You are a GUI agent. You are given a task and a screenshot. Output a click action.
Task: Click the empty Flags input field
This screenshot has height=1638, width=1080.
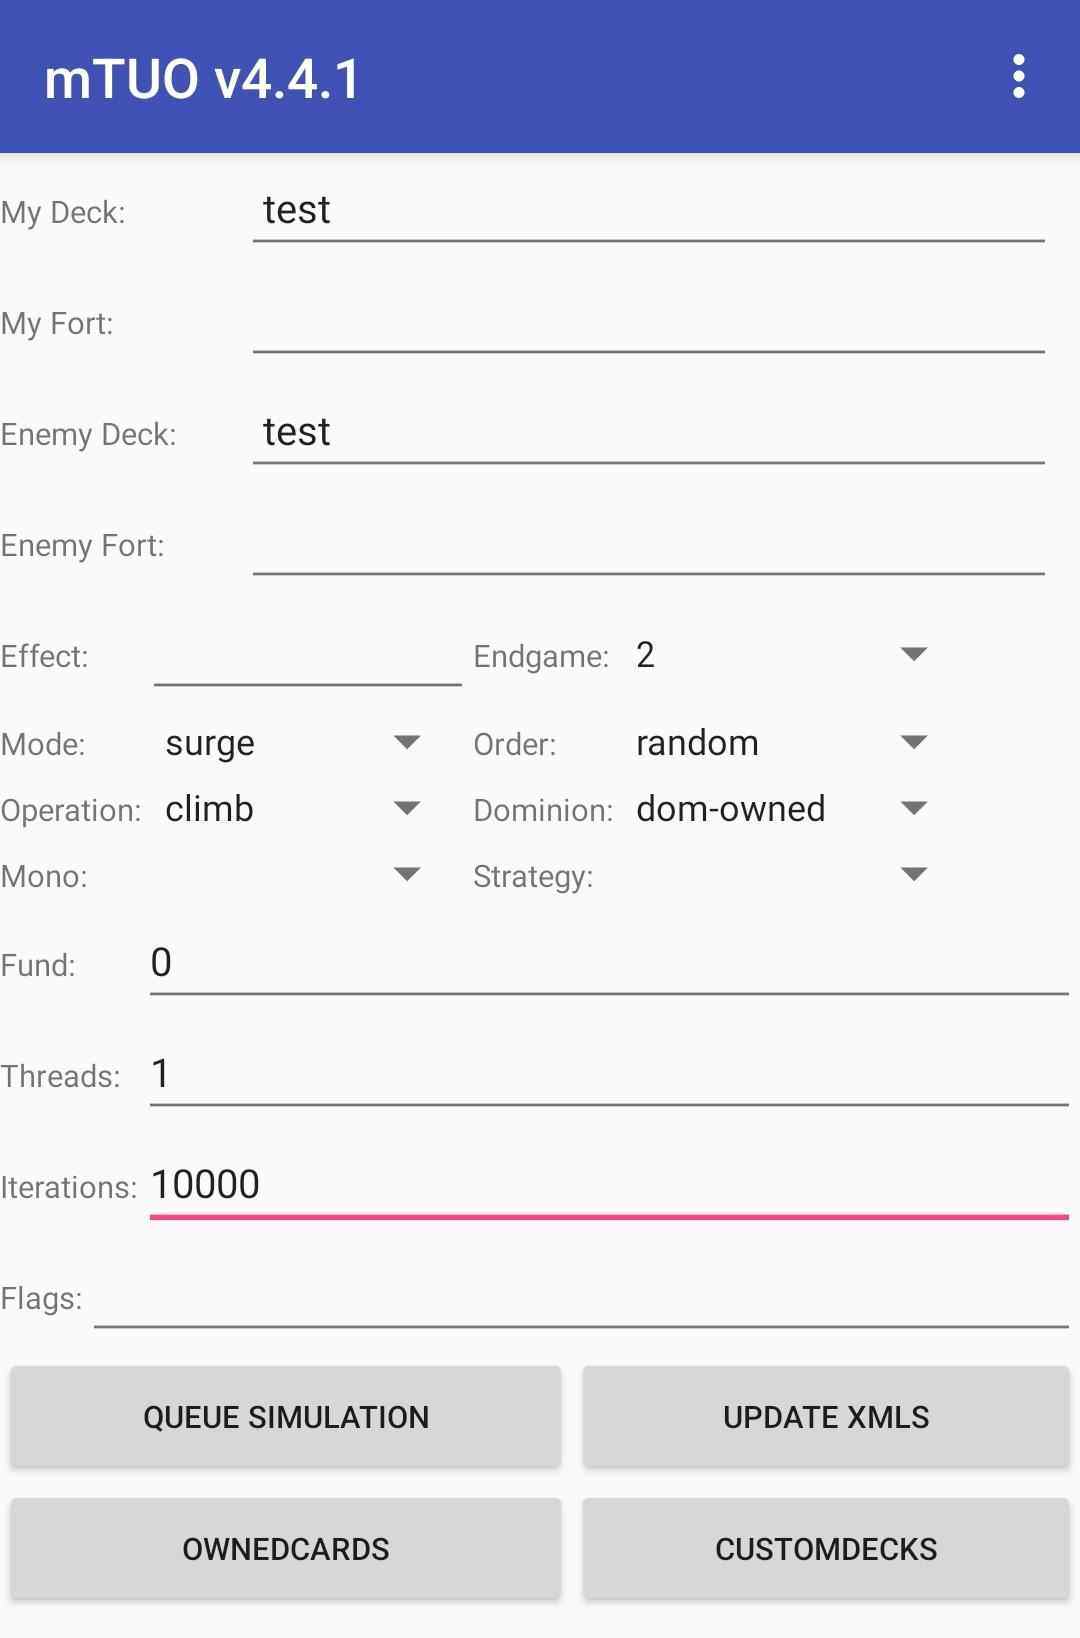coord(580,1297)
